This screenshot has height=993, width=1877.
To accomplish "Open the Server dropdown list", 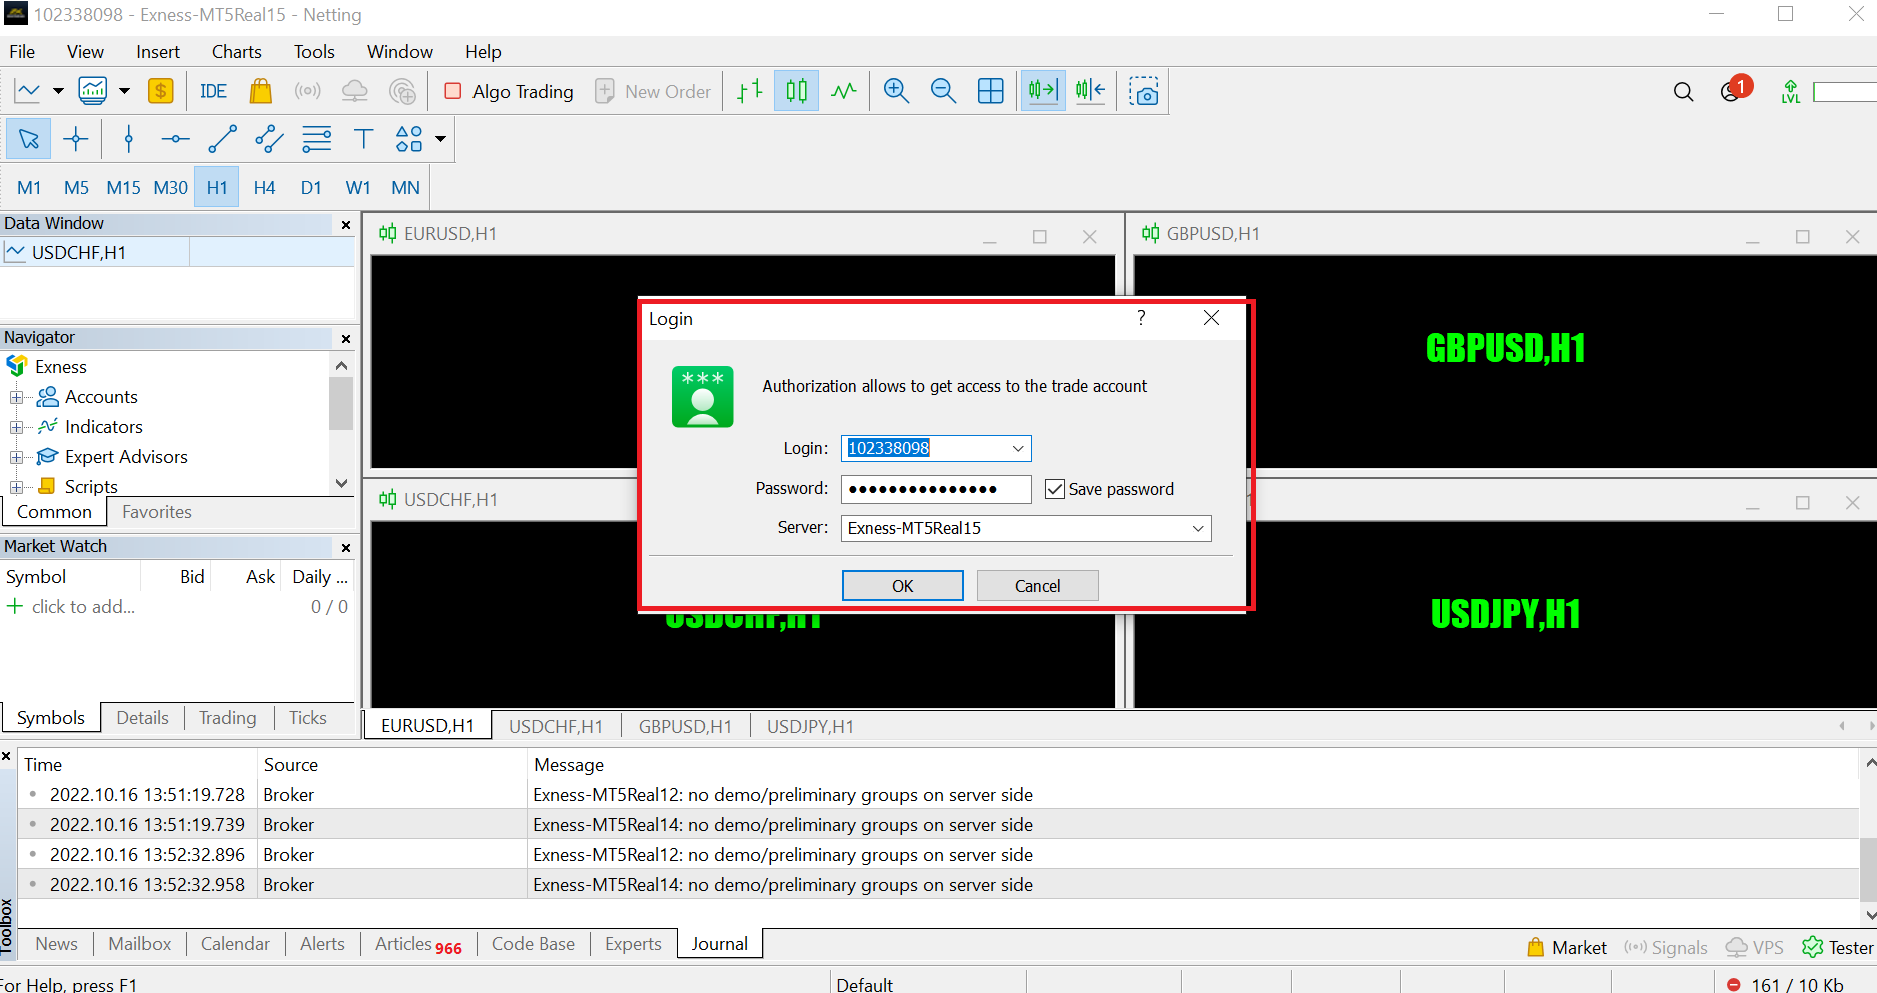I will coord(1198,528).
